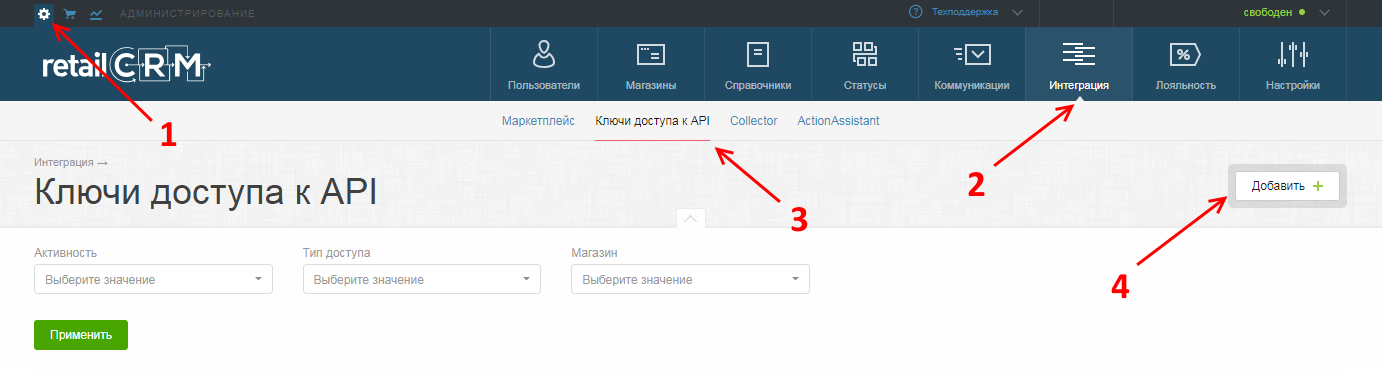
Task: Switch to the Маркетплейс tab
Action: [x=538, y=121]
